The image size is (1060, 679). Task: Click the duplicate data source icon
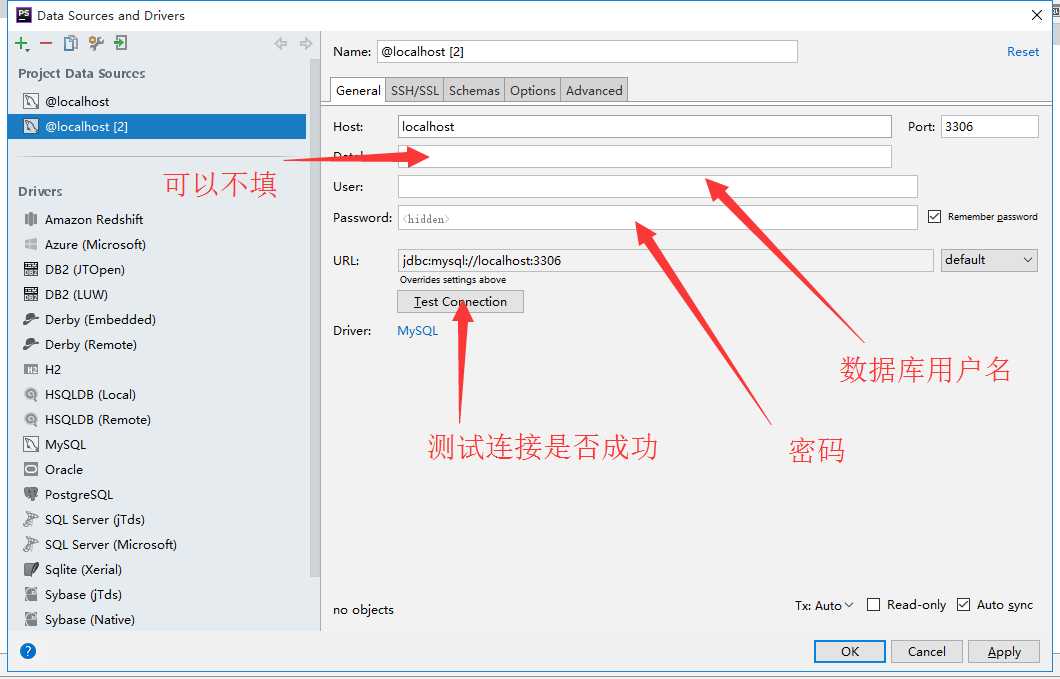(x=71, y=43)
